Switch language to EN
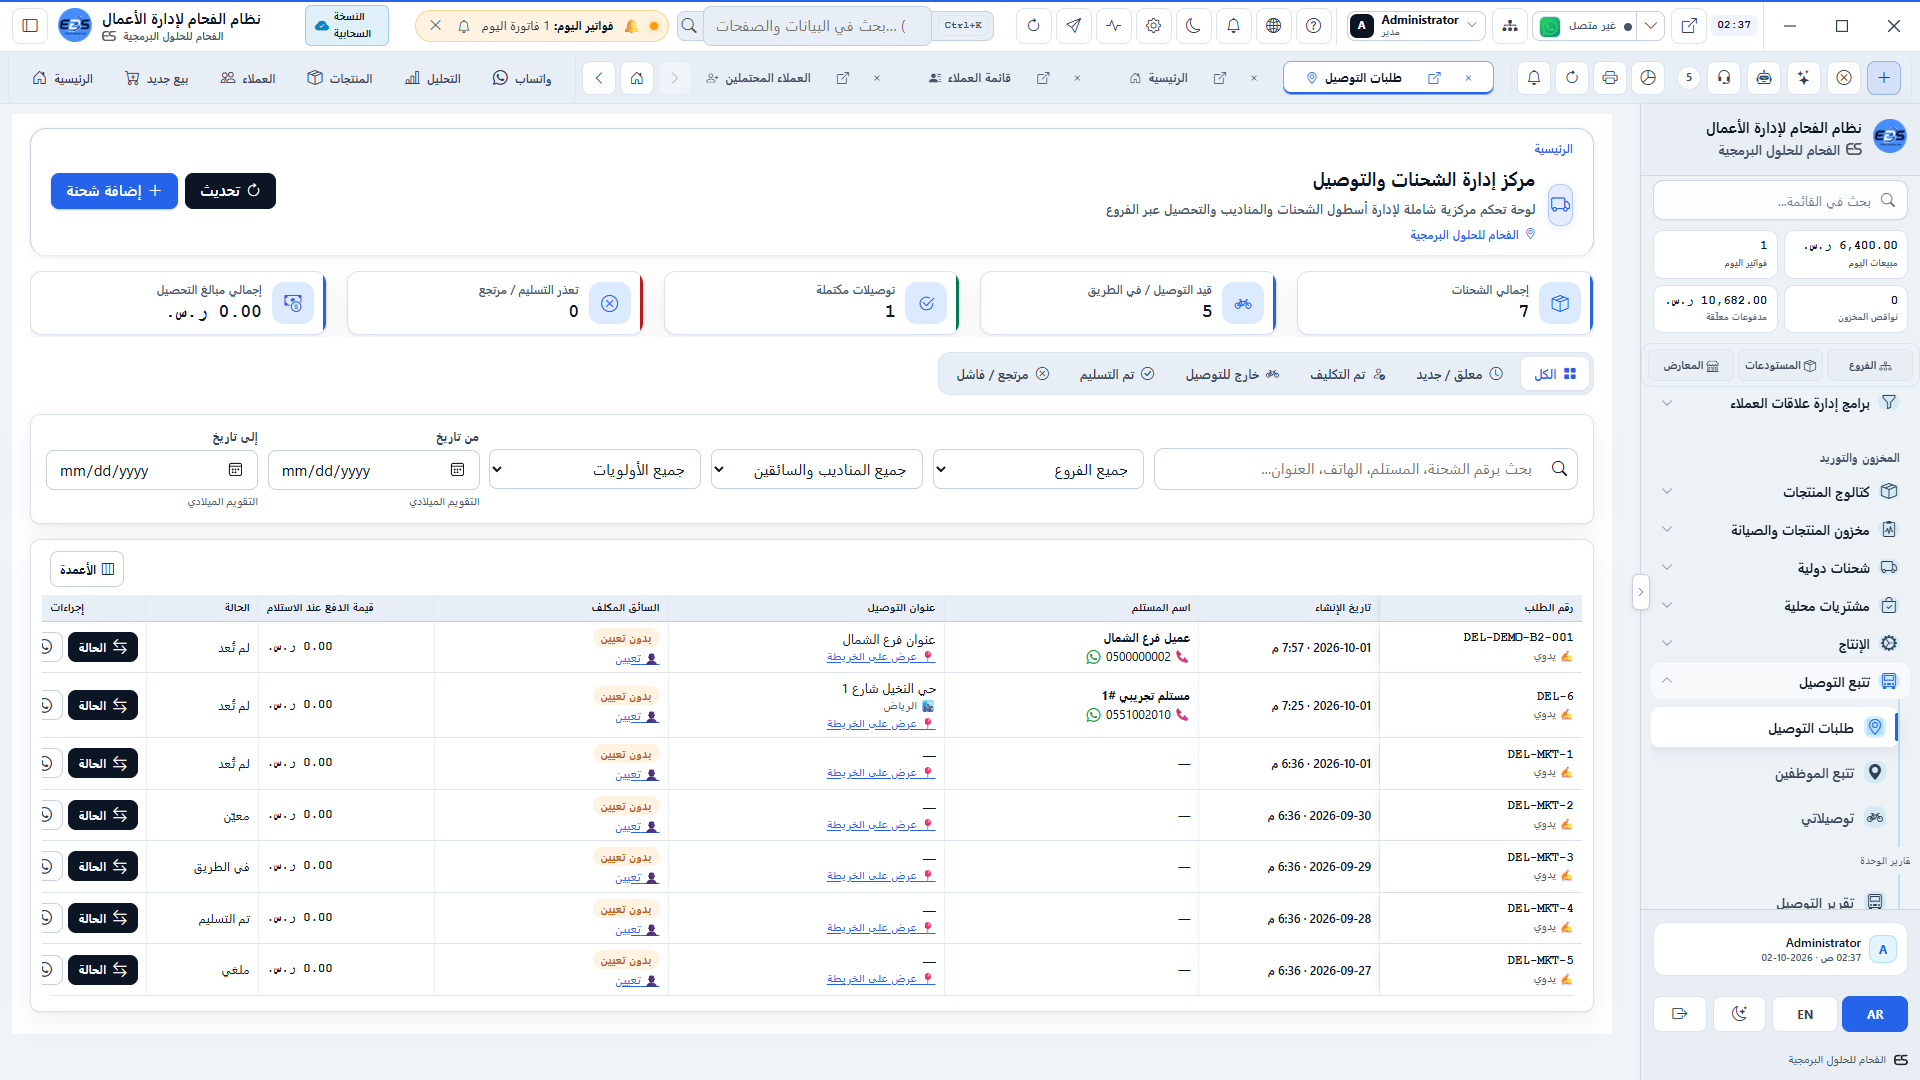The width and height of the screenshot is (1920, 1080). coord(1805,1014)
